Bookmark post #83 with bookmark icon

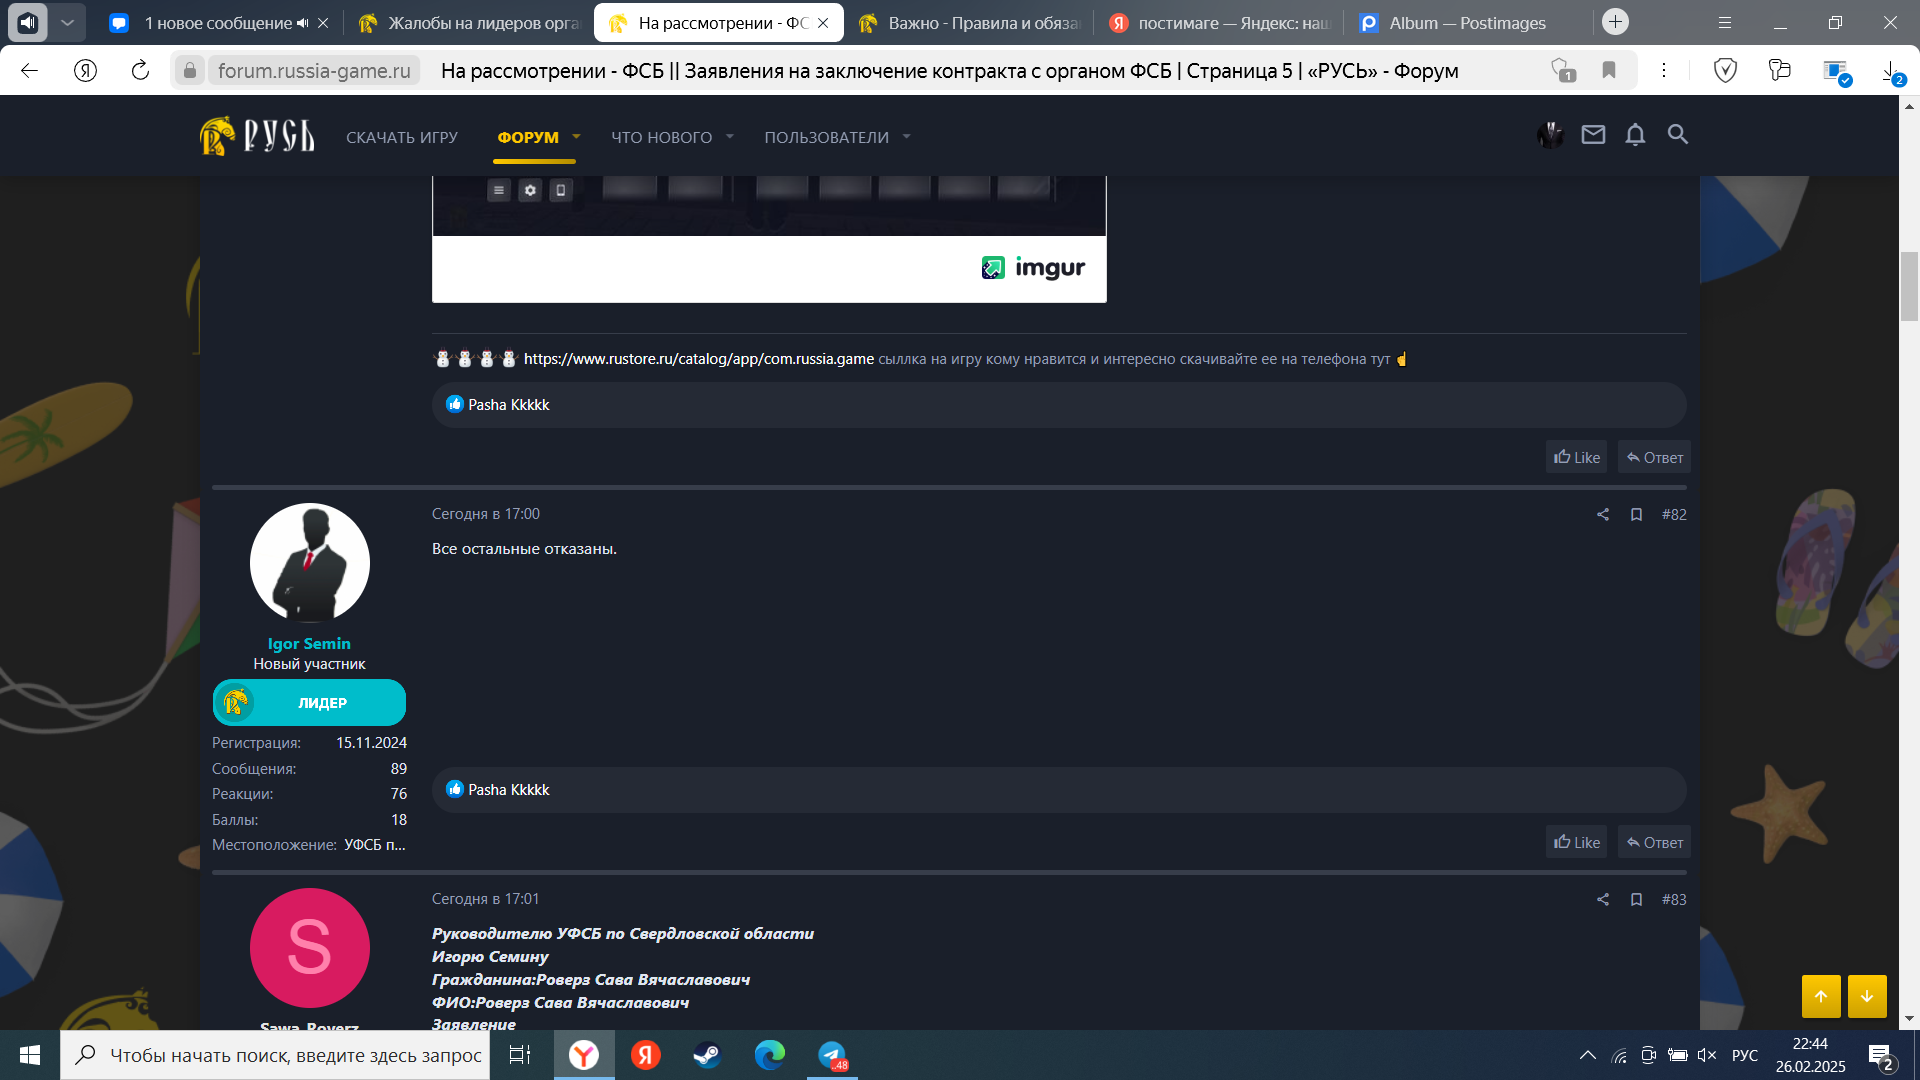(x=1636, y=899)
